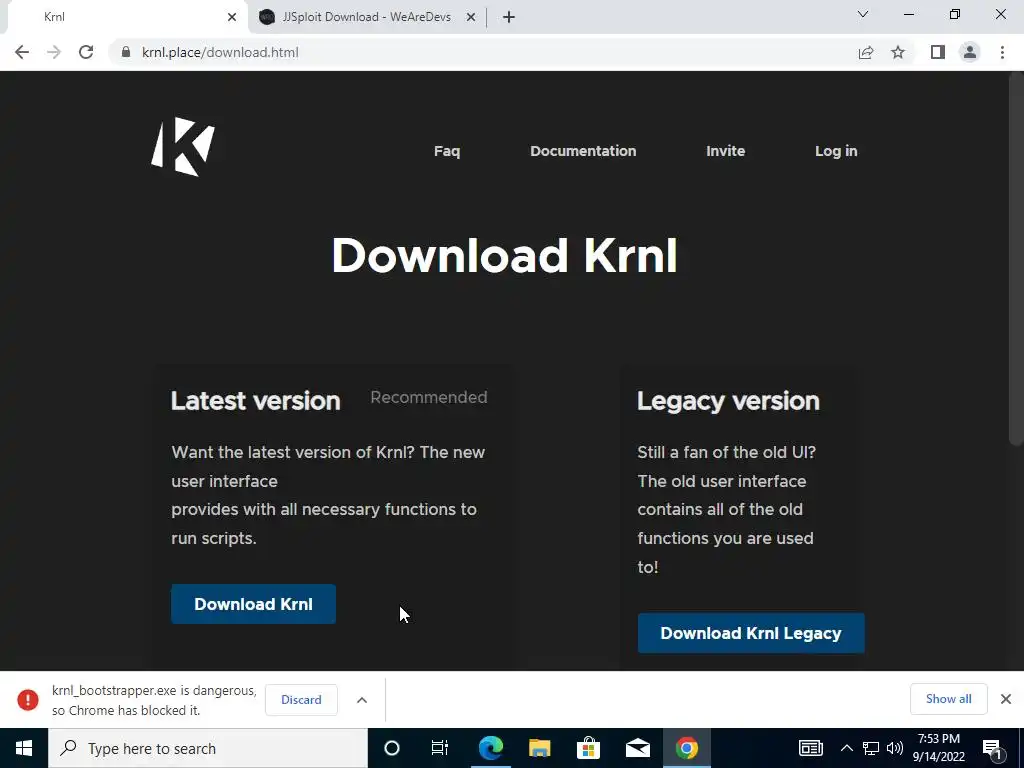Viewport: 1024px width, 768px height.
Task: Click the krnl_bootstrapper.exe is dangerous message
Action: tap(154, 700)
